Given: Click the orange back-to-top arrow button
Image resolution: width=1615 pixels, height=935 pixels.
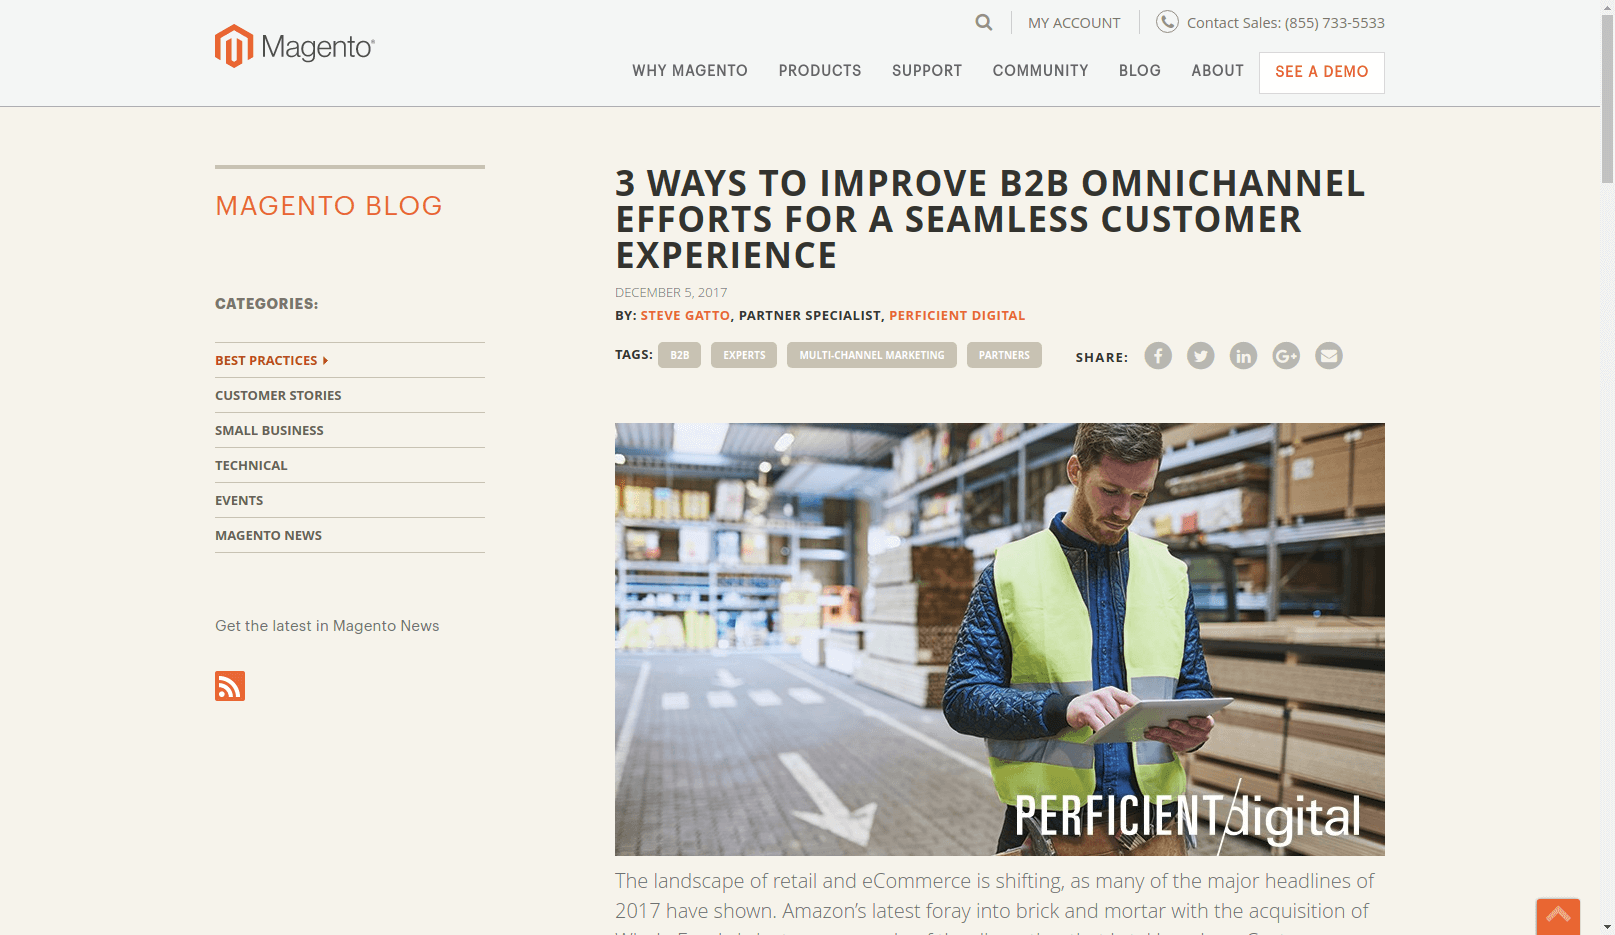Looking at the screenshot, I should (1558, 917).
